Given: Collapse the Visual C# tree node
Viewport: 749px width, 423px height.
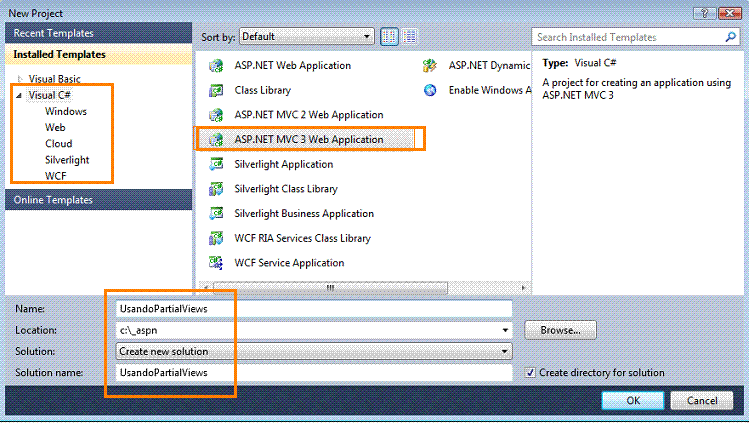Looking at the screenshot, I should pos(19,95).
